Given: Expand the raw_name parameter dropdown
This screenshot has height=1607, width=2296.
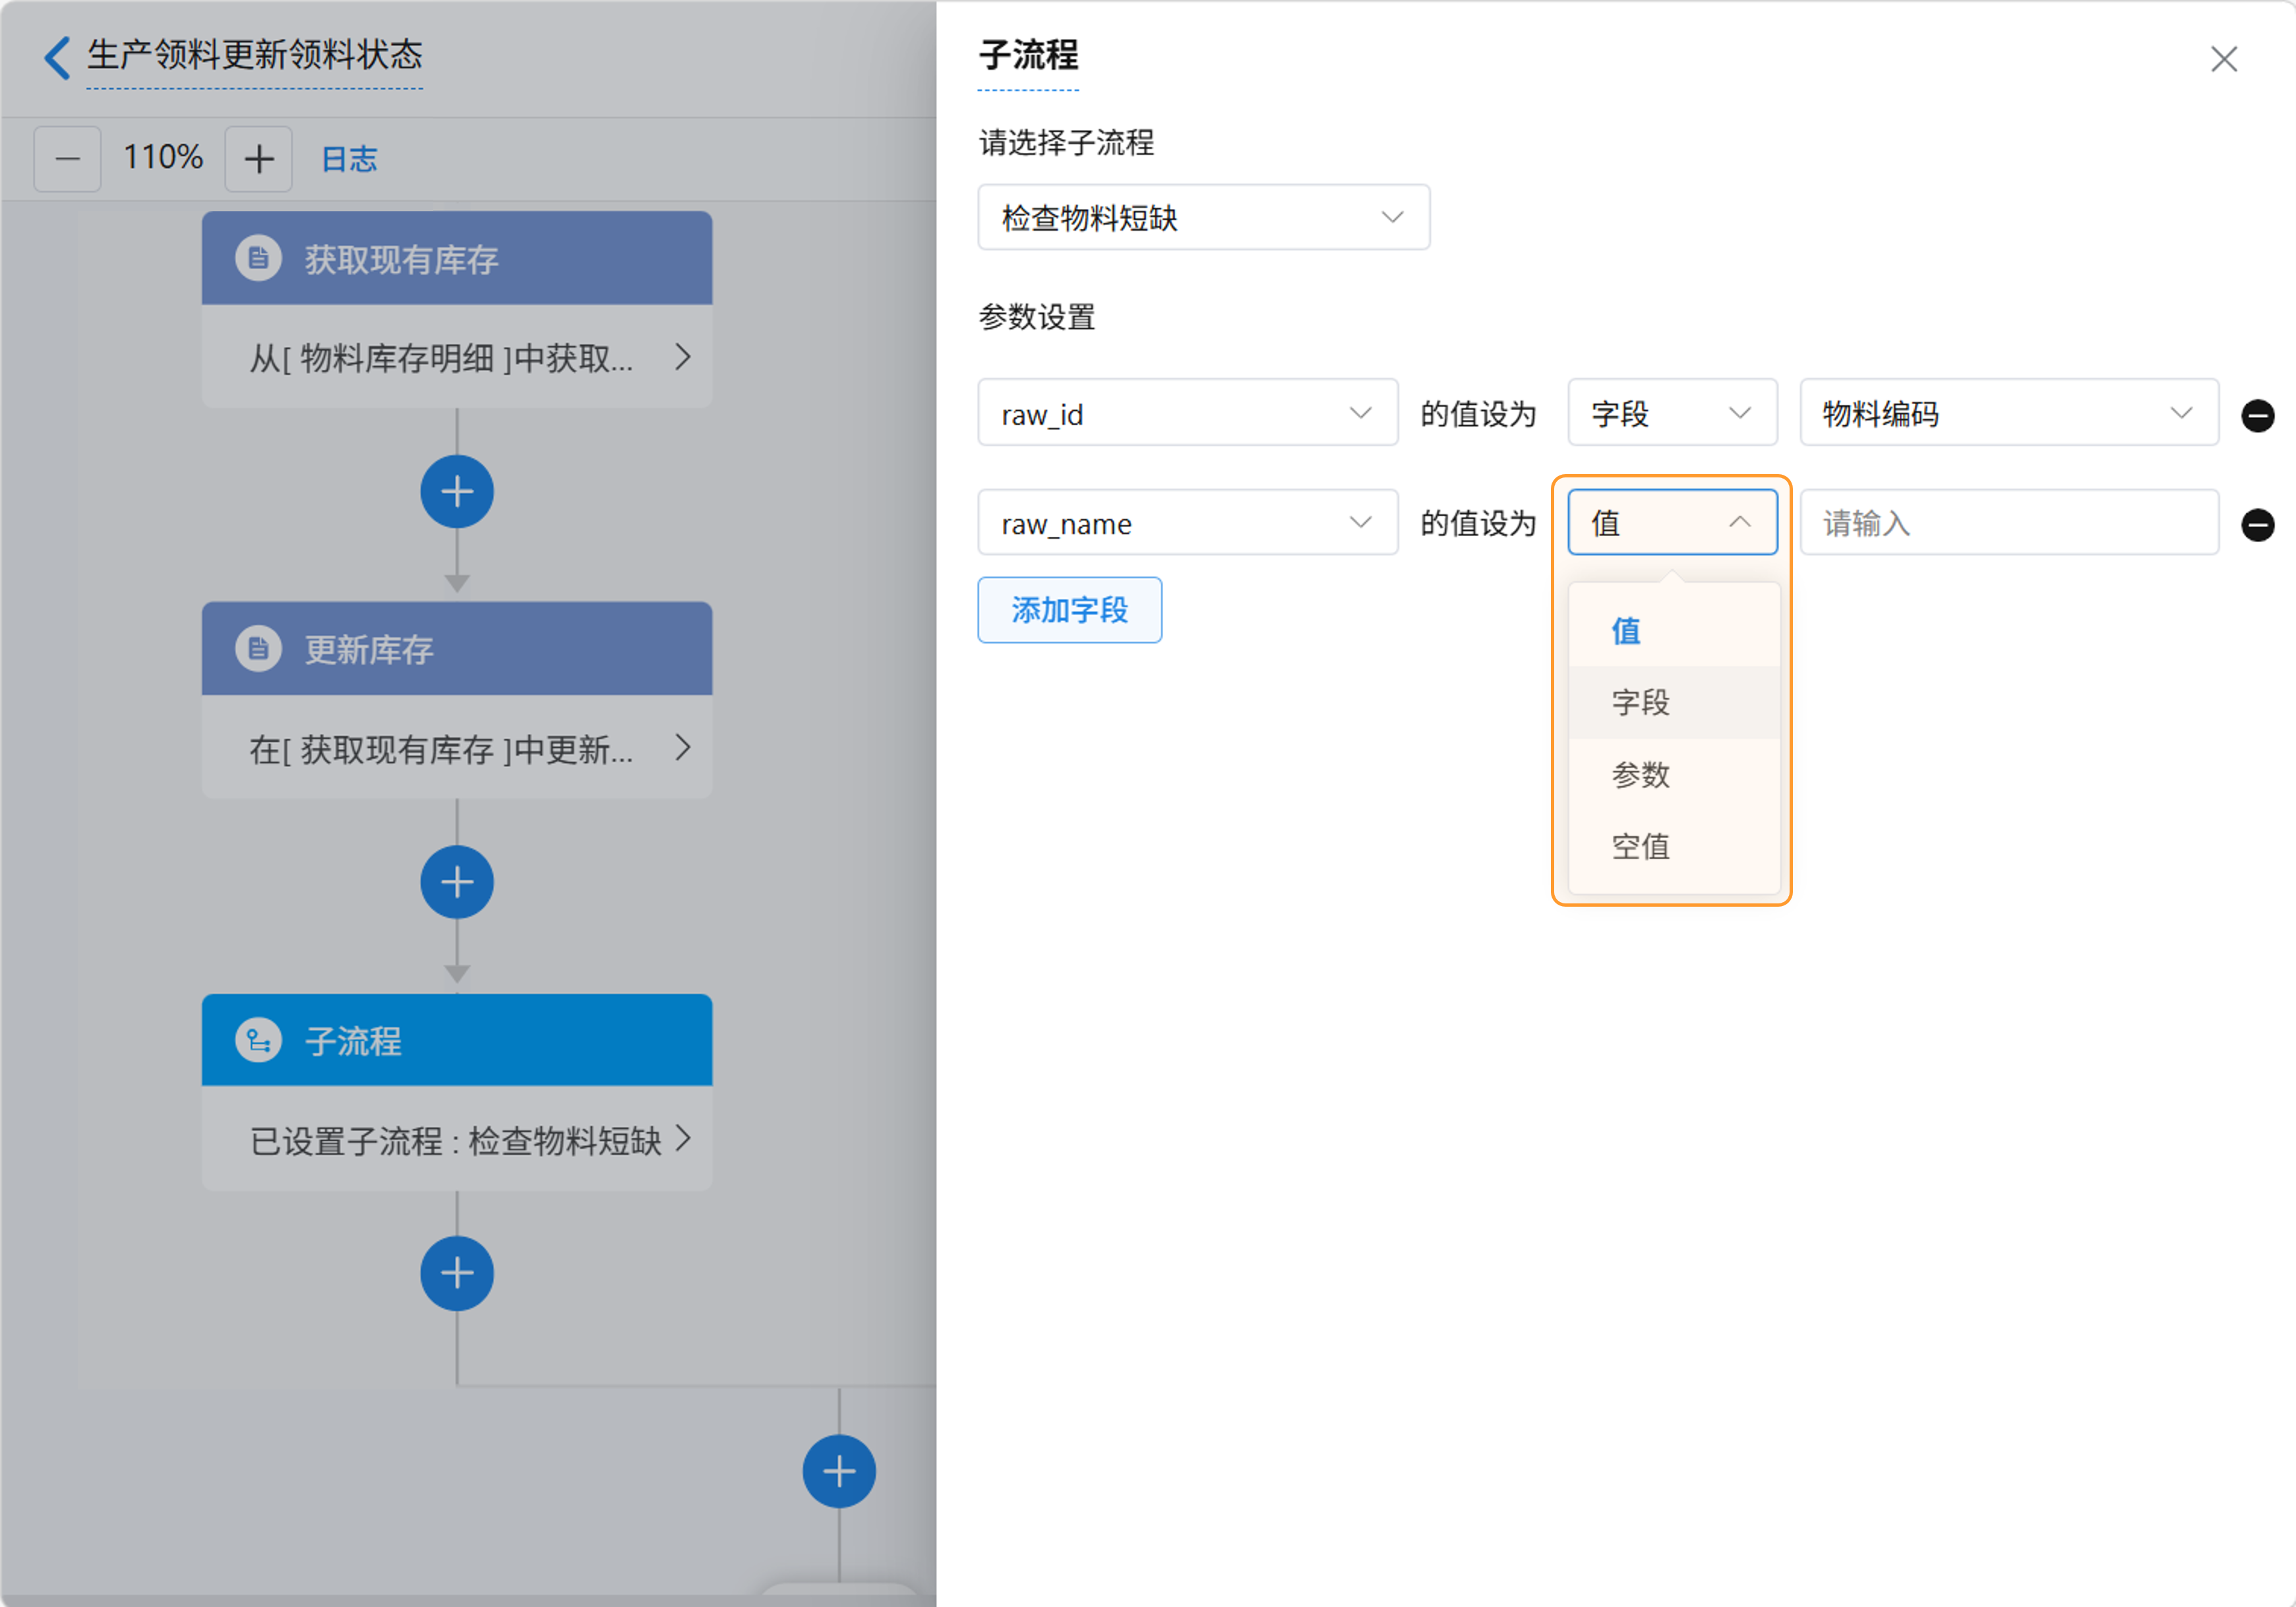Looking at the screenshot, I should 1187,522.
